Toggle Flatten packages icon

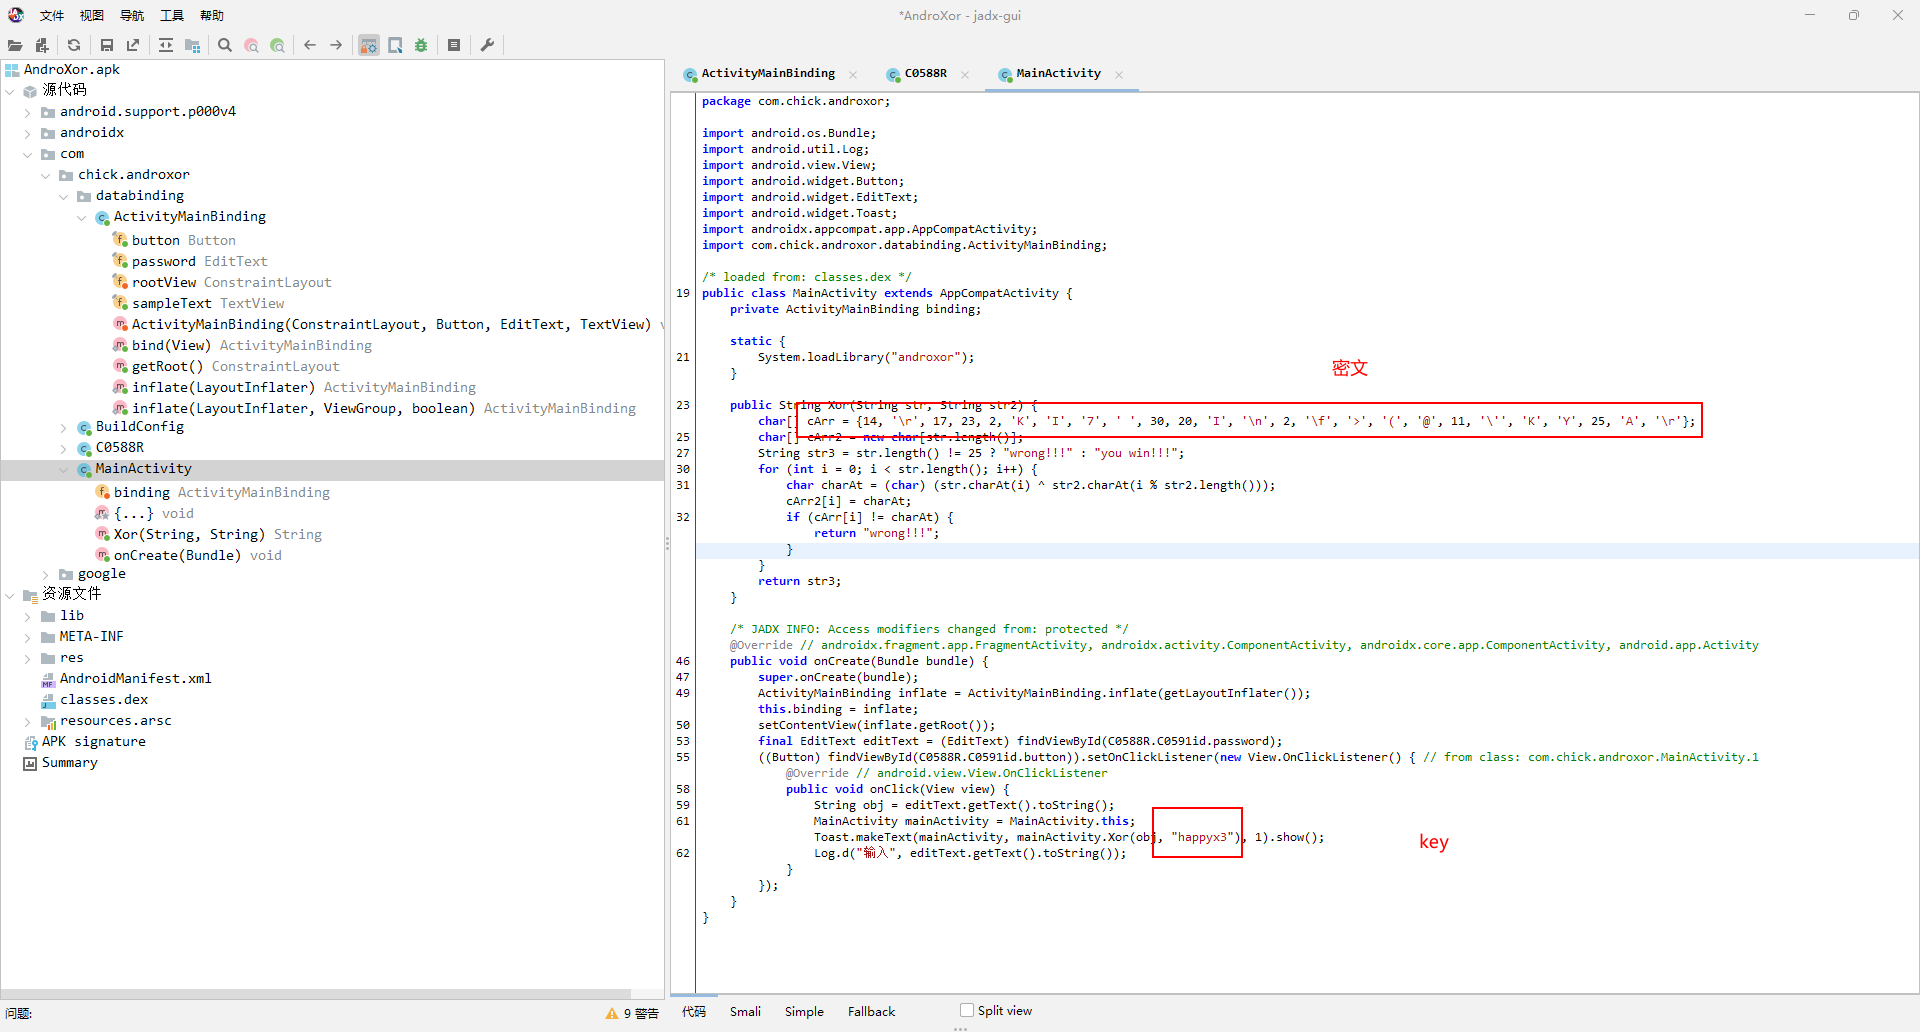193,45
